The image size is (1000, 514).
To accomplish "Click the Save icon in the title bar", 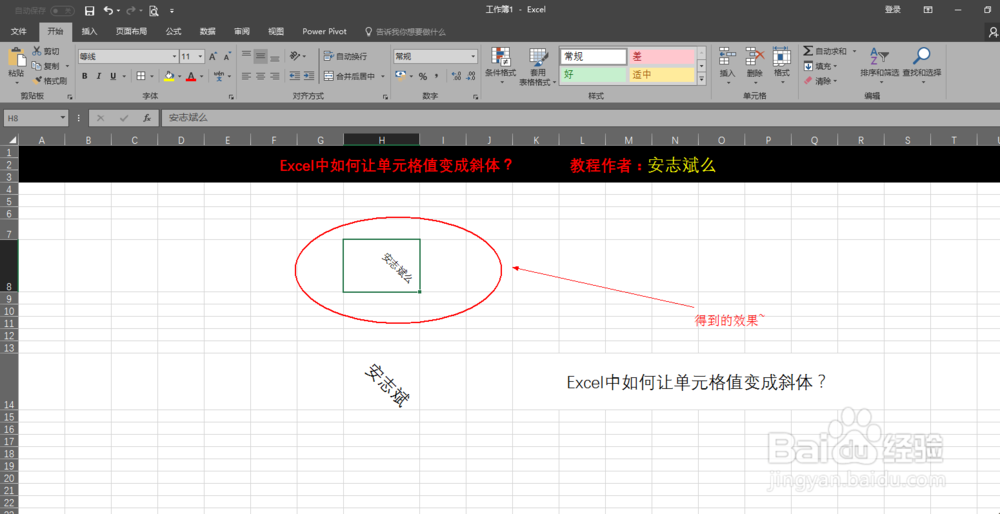I will 90,10.
